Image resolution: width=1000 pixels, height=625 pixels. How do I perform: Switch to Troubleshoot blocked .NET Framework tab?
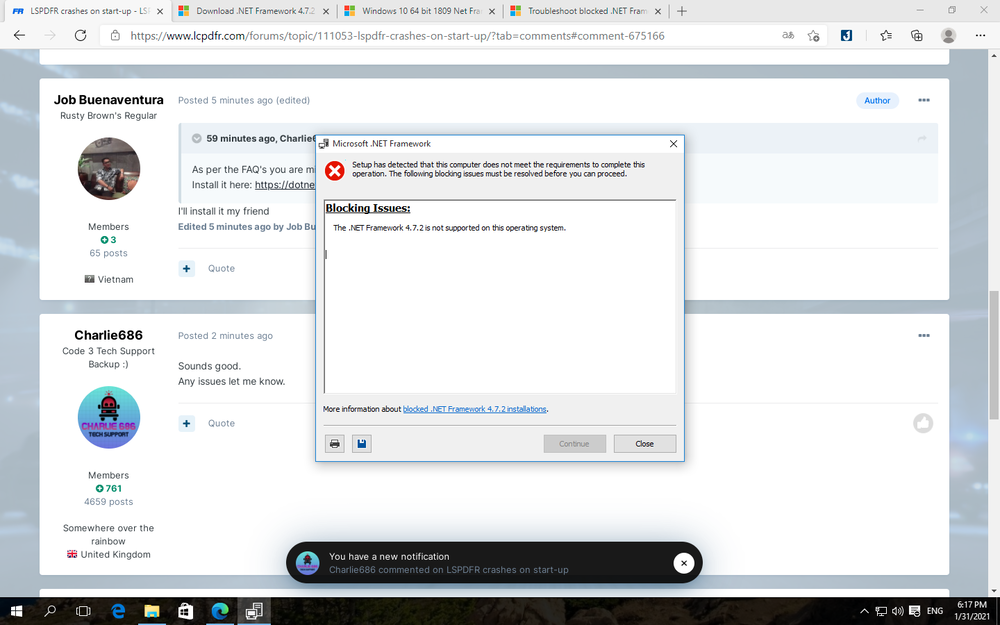(x=586, y=11)
